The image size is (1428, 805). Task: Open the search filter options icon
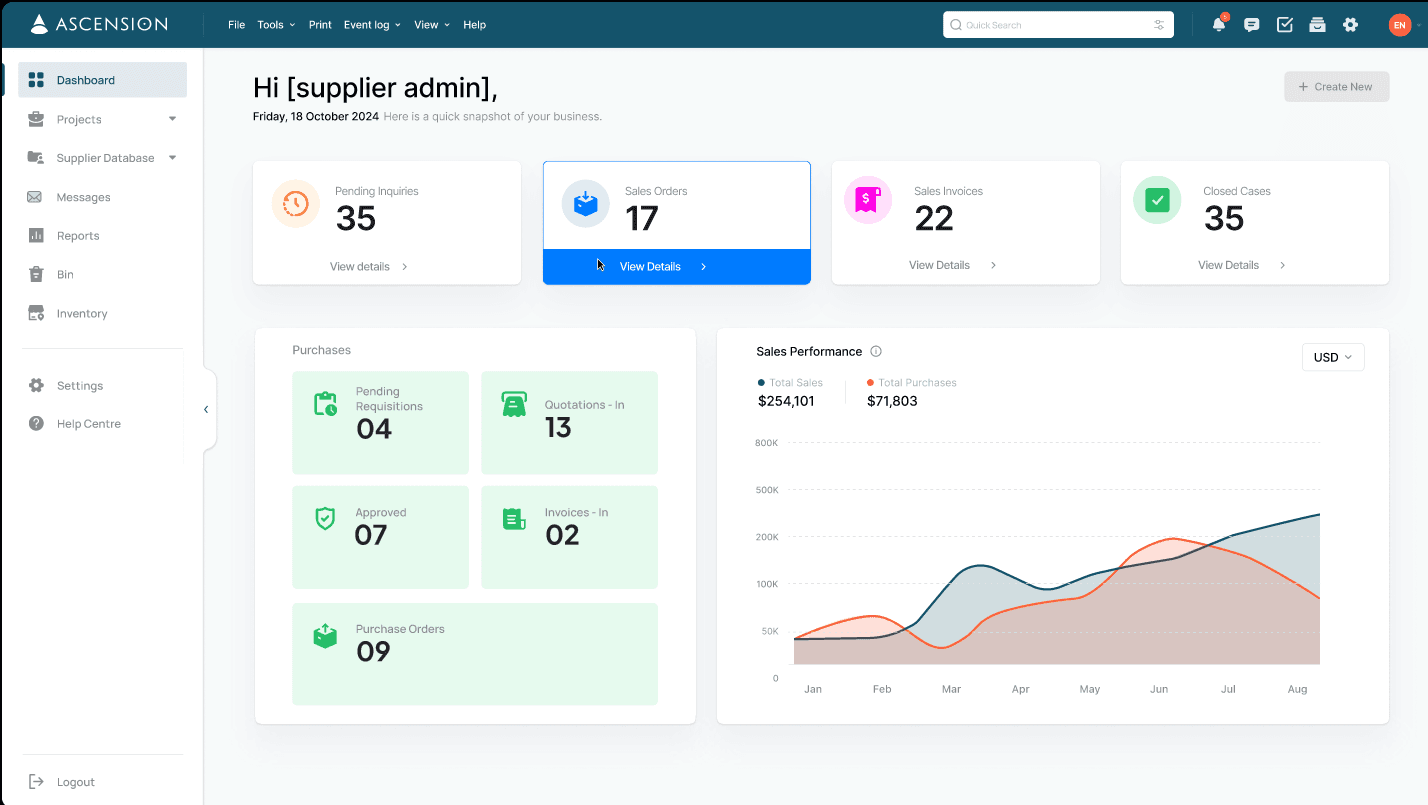tap(1159, 24)
